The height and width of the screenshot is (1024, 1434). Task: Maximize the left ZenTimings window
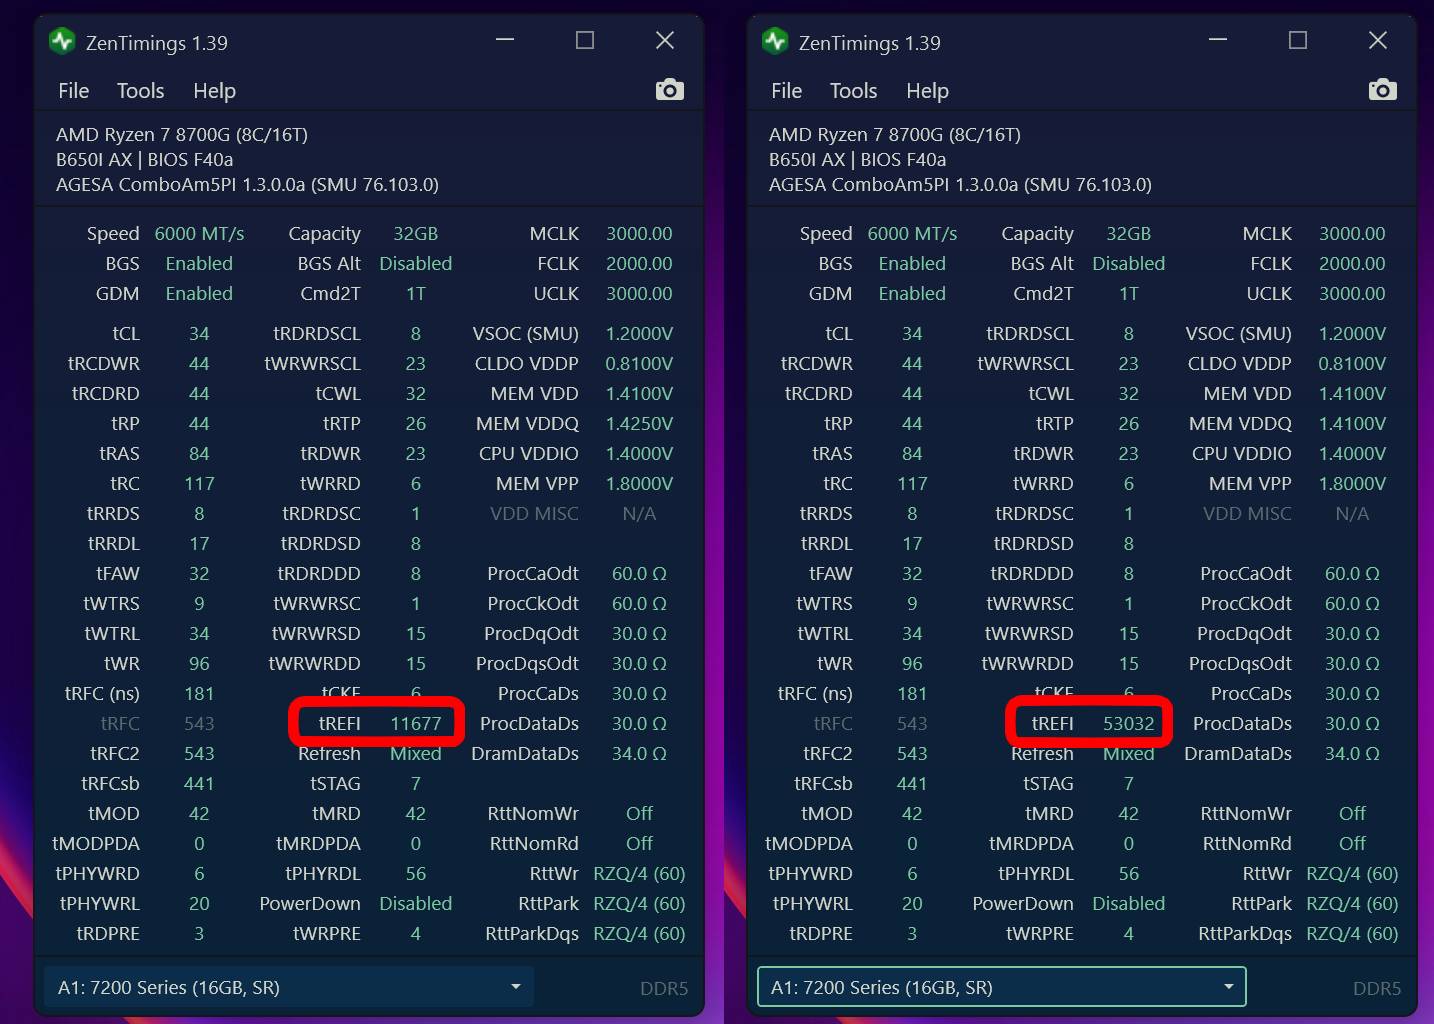(x=585, y=40)
